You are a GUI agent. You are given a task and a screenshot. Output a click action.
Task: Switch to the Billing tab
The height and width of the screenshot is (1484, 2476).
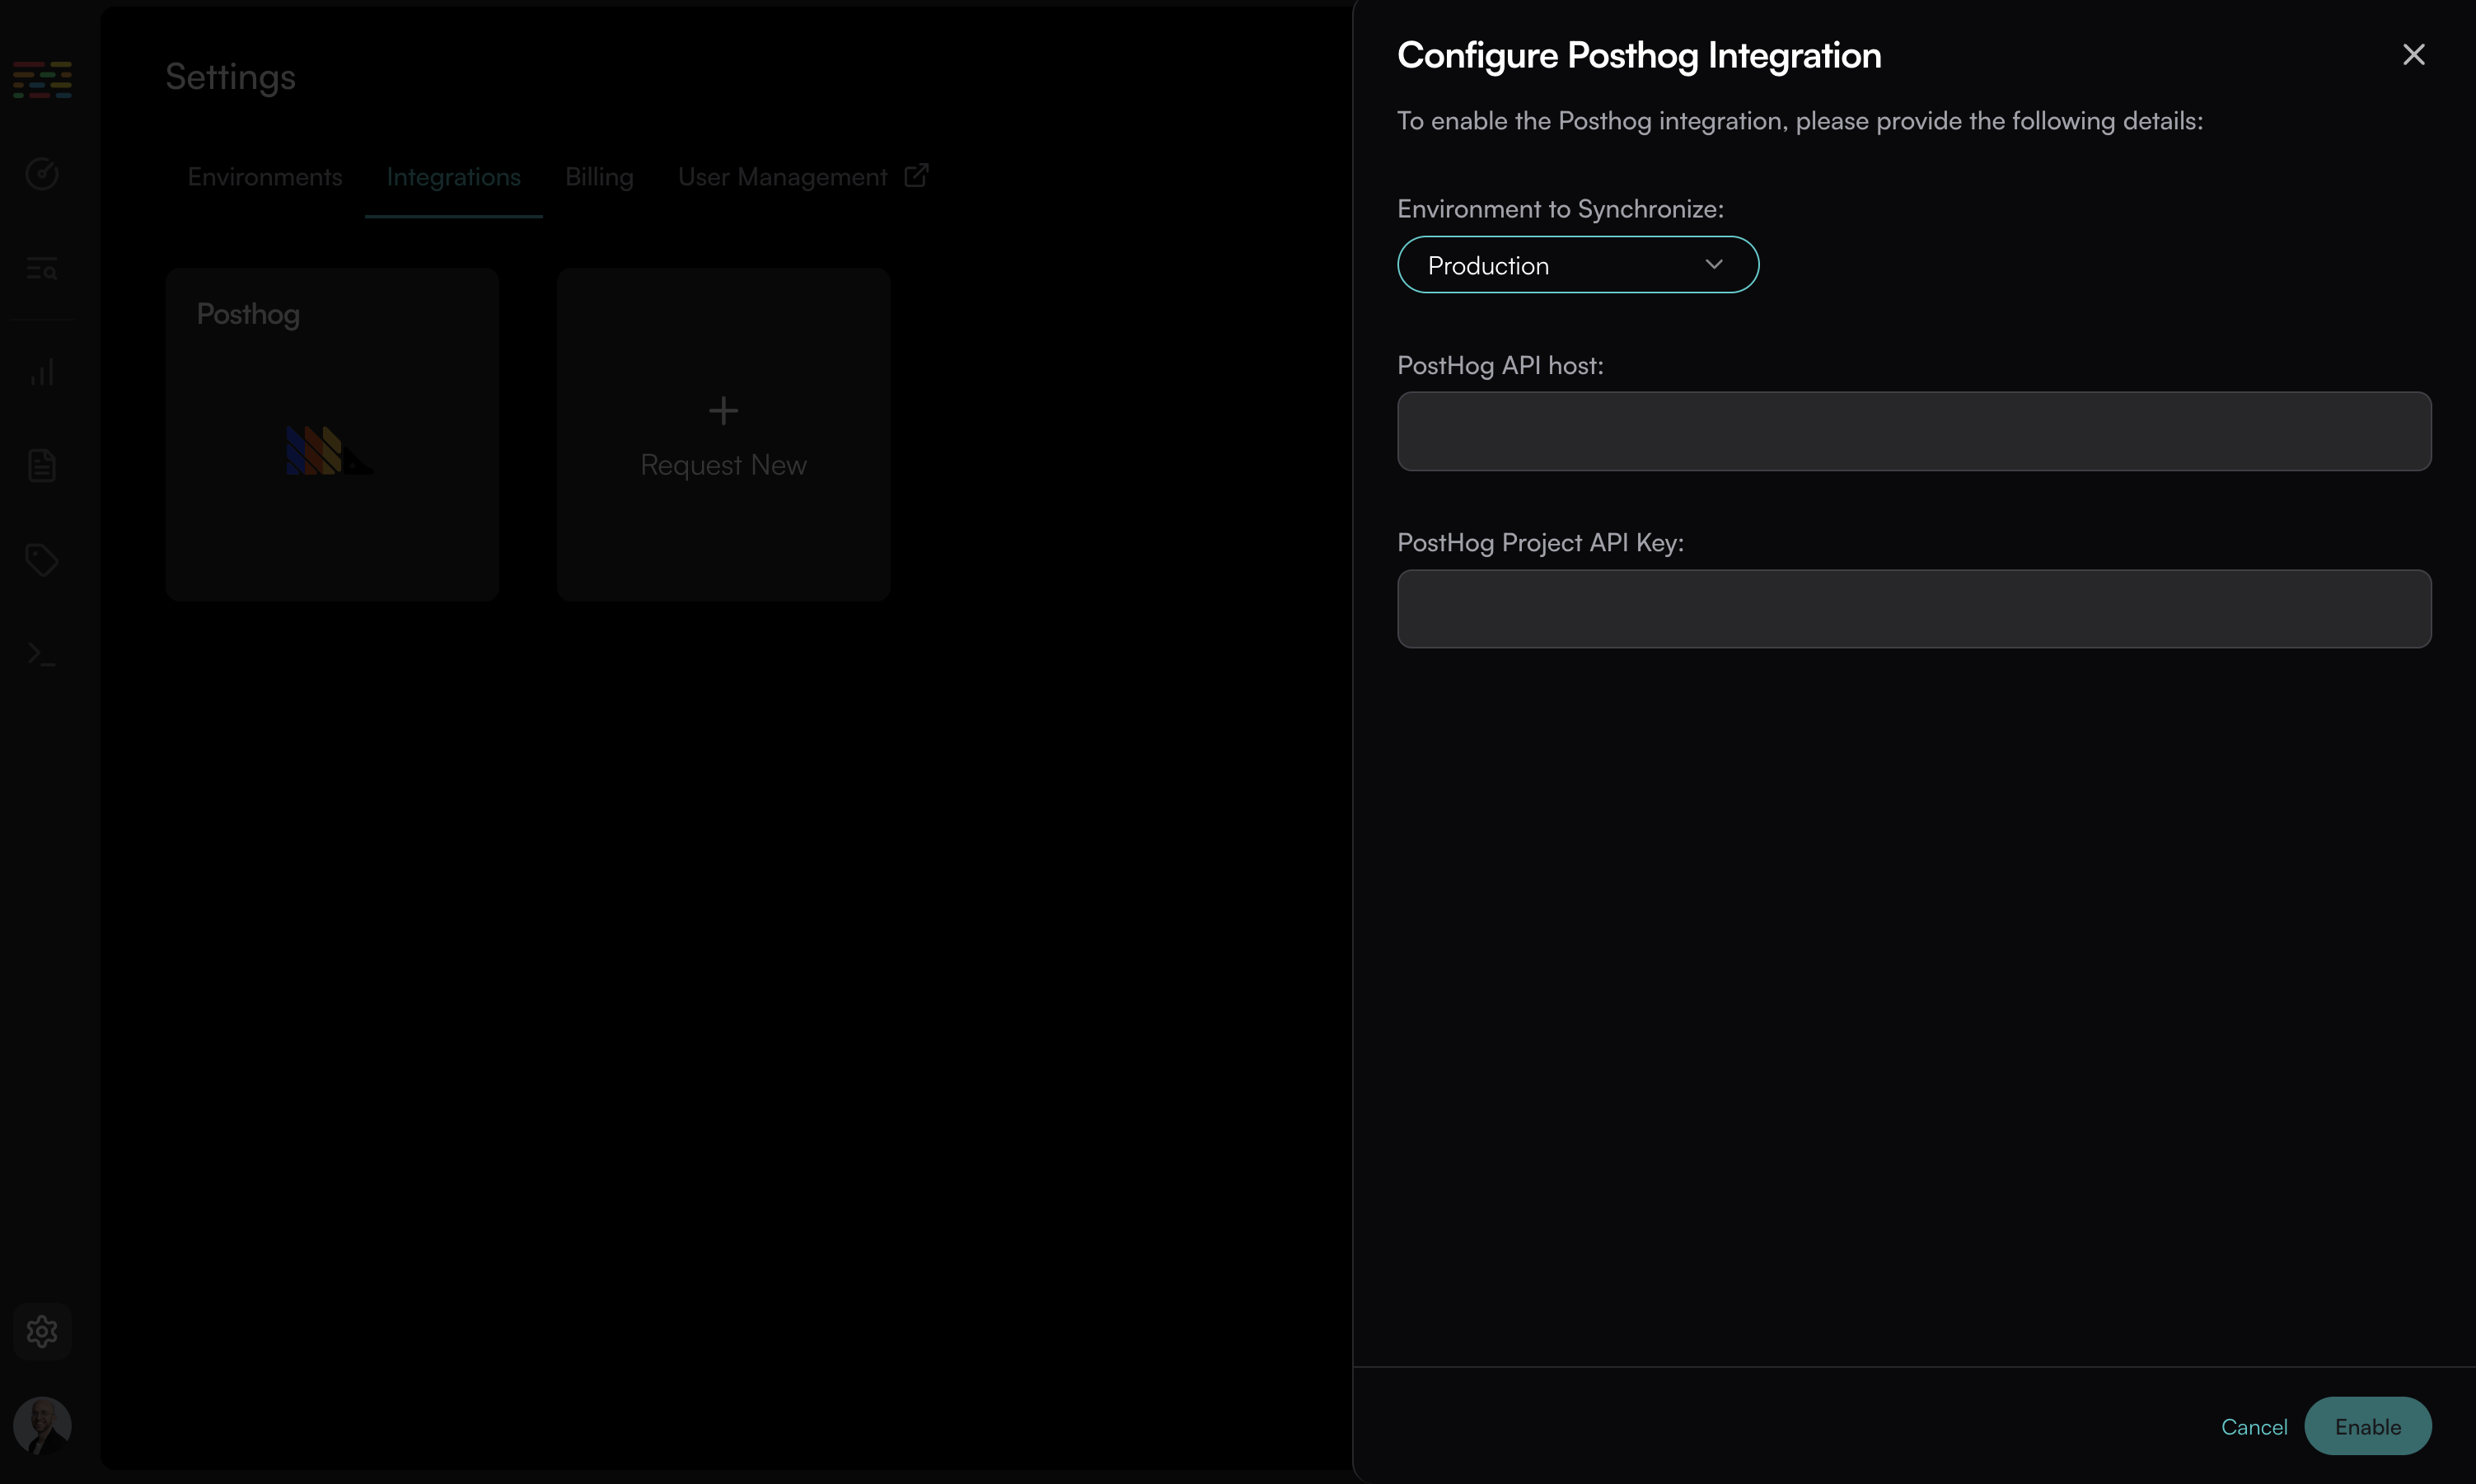tap(599, 177)
